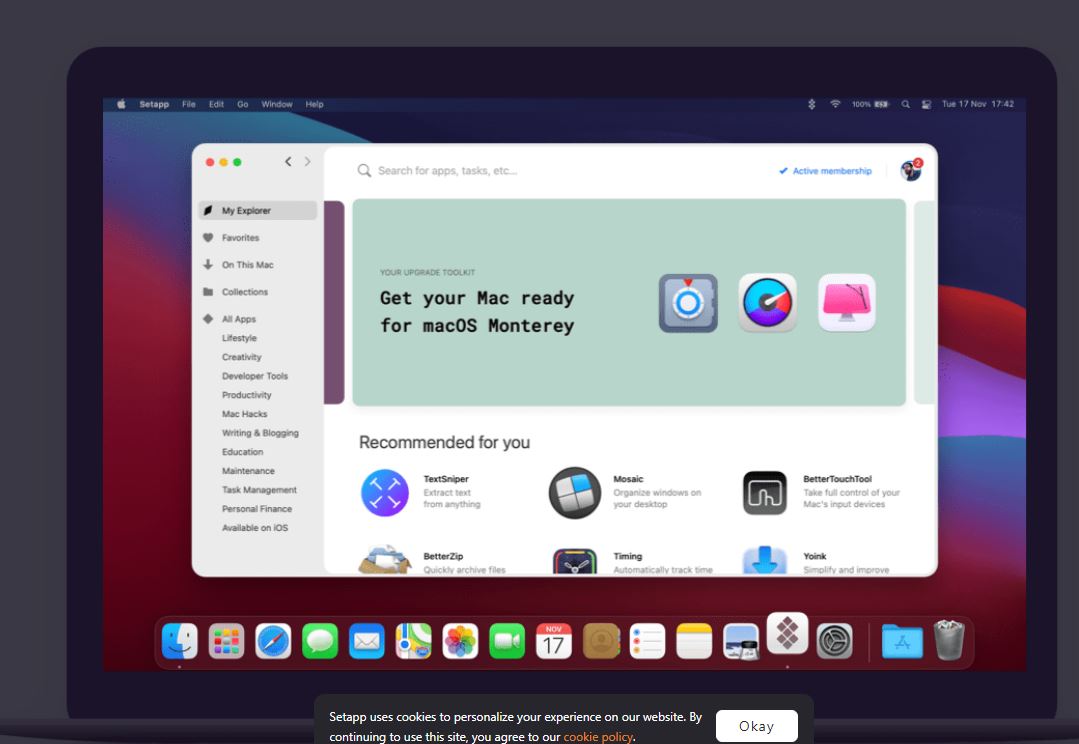Open Spotlight search from the menu bar

coord(906,105)
